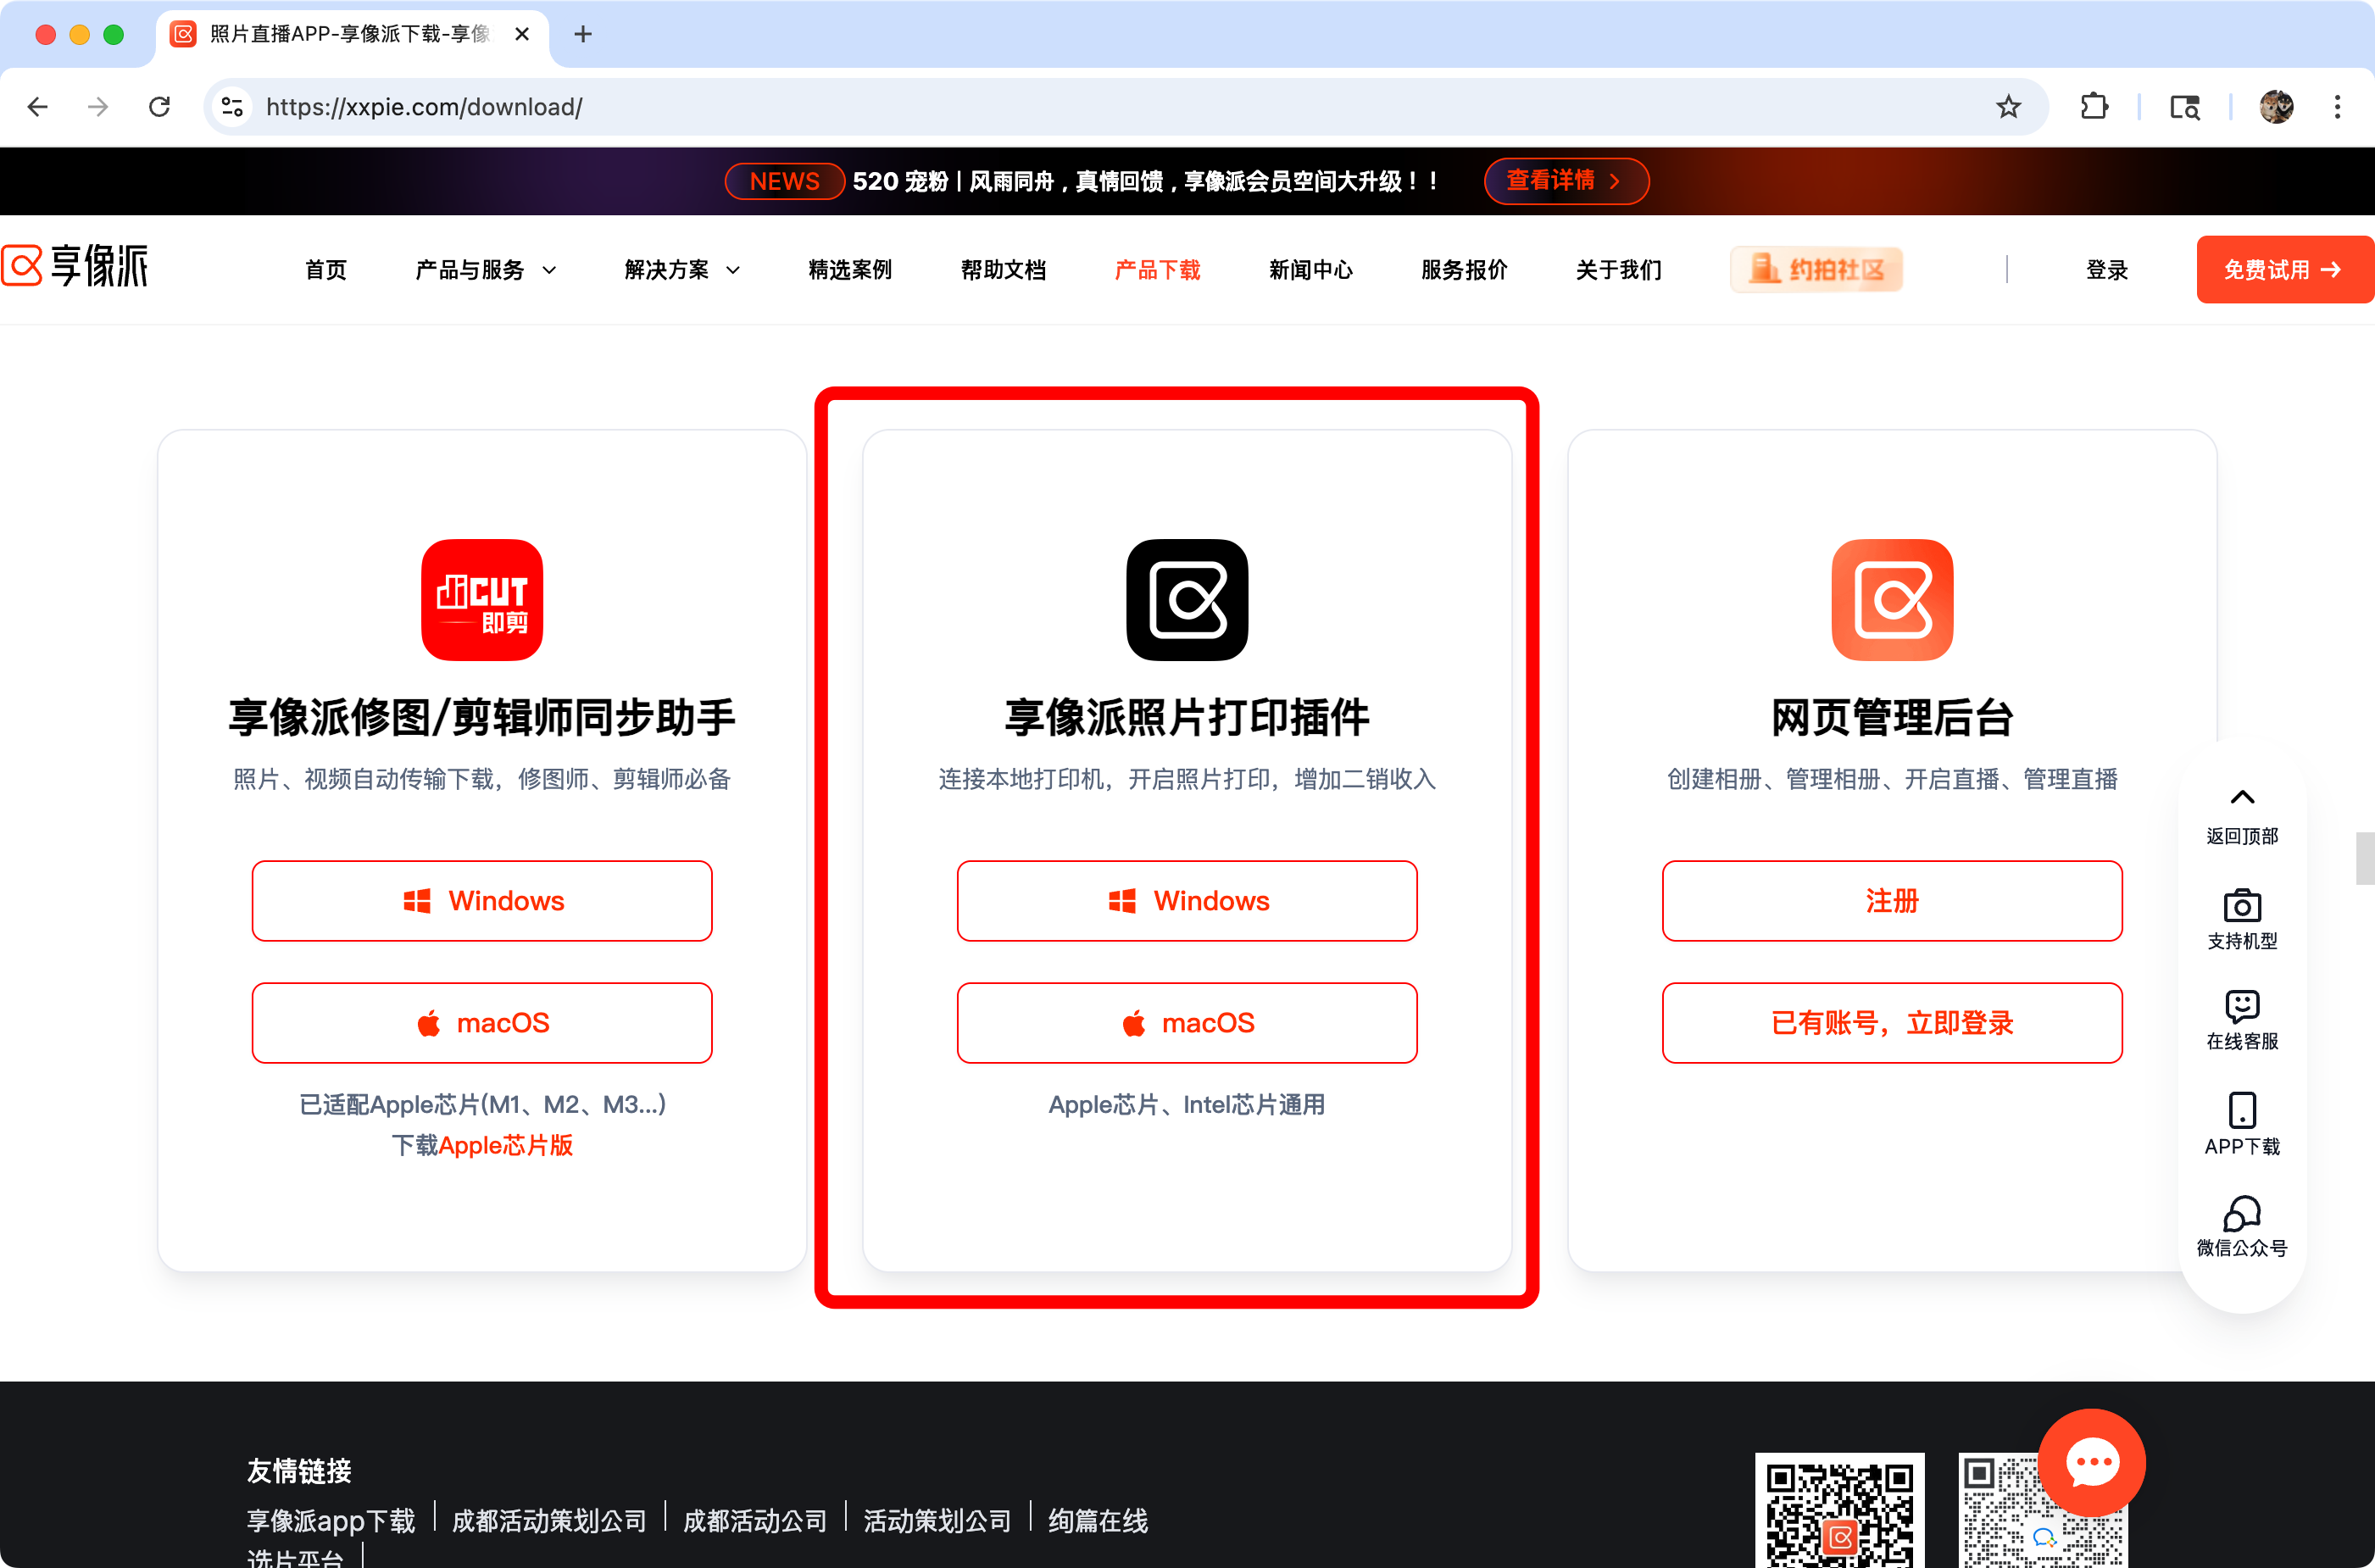2375x1568 pixels.
Task: Open 服务报价 navigation item
Action: (x=1464, y=270)
